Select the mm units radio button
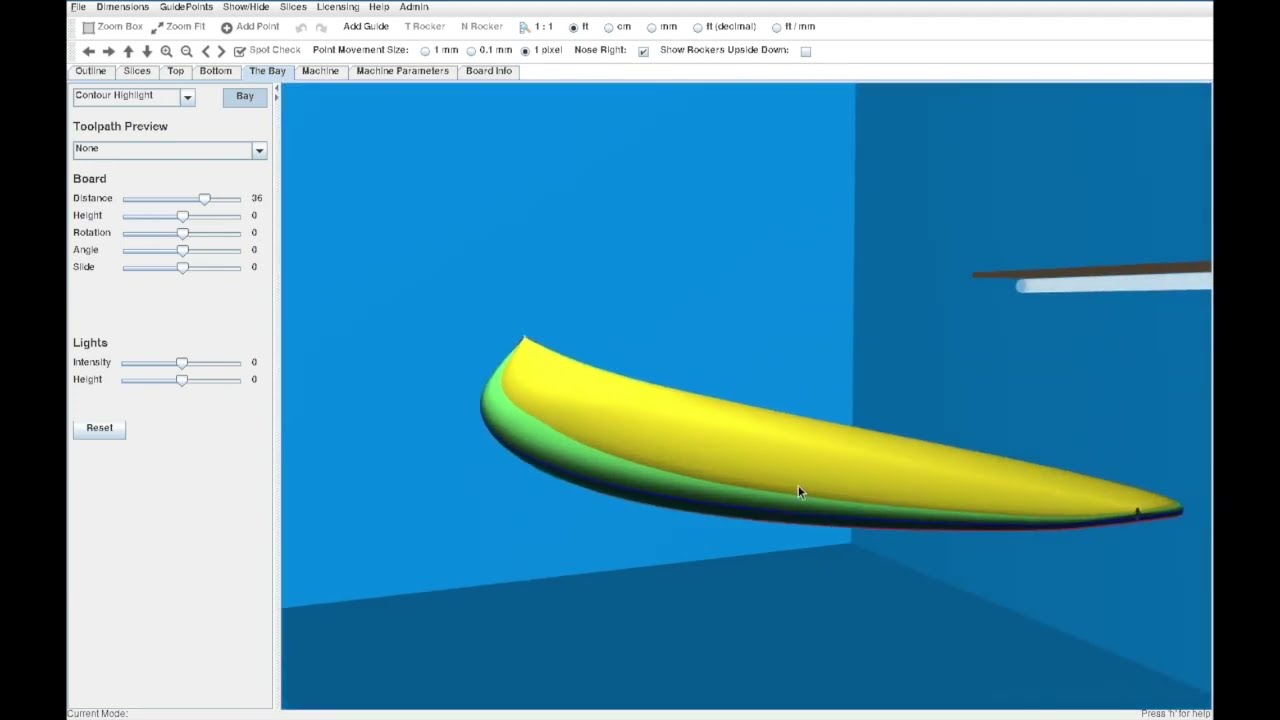This screenshot has height=720, width=1280. coord(652,28)
